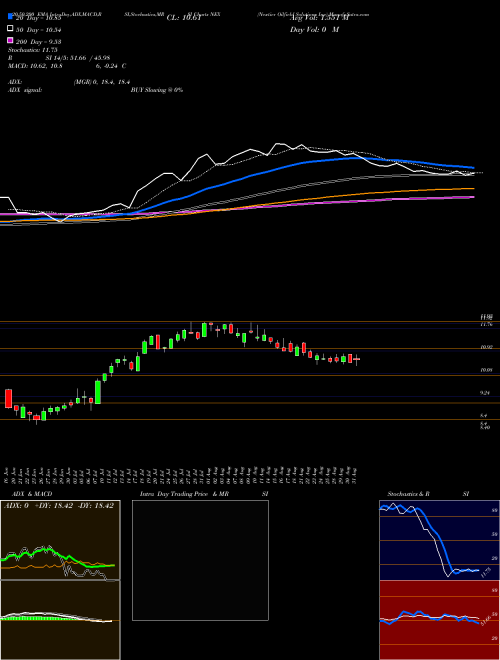The height and width of the screenshot is (660, 500).
Task: Click the blue 20 day EMA line end
Action: pyautogui.click(x=473, y=168)
